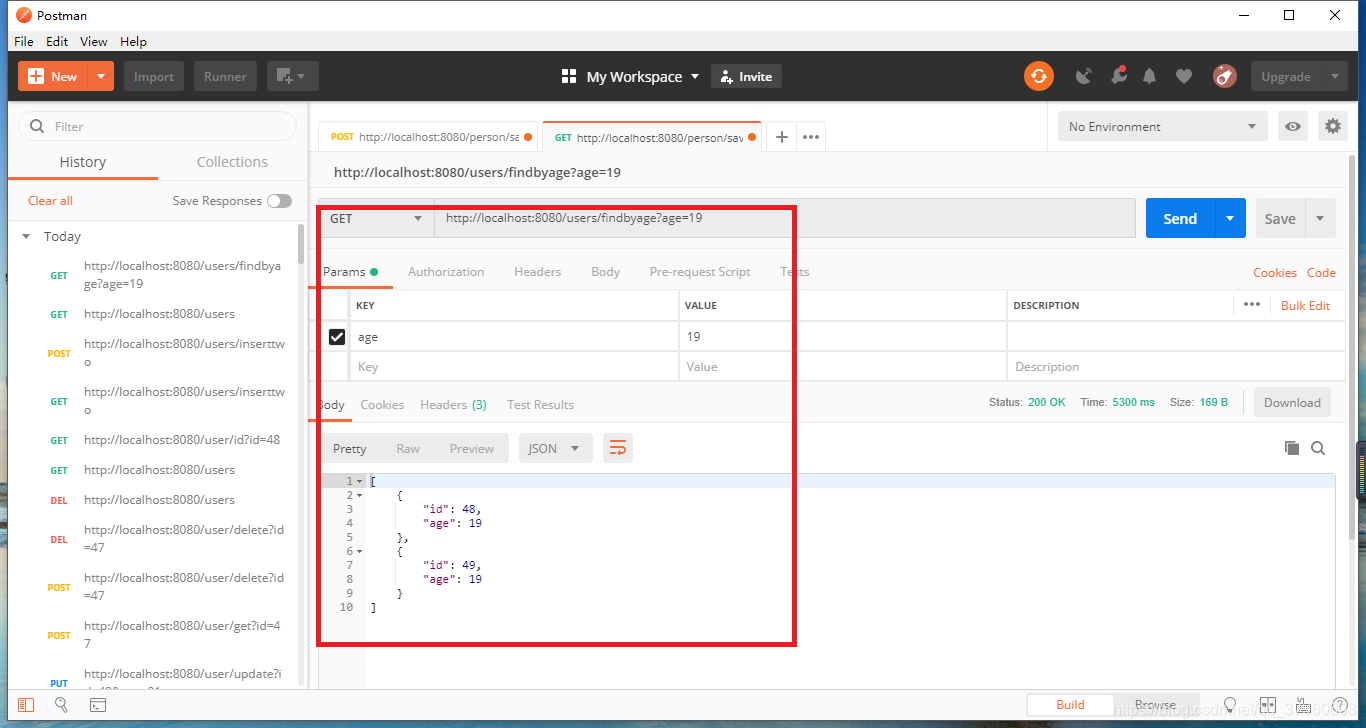This screenshot has width=1366, height=728.
Task: Toggle sidebar visibility icon in status bar
Action: 26,705
